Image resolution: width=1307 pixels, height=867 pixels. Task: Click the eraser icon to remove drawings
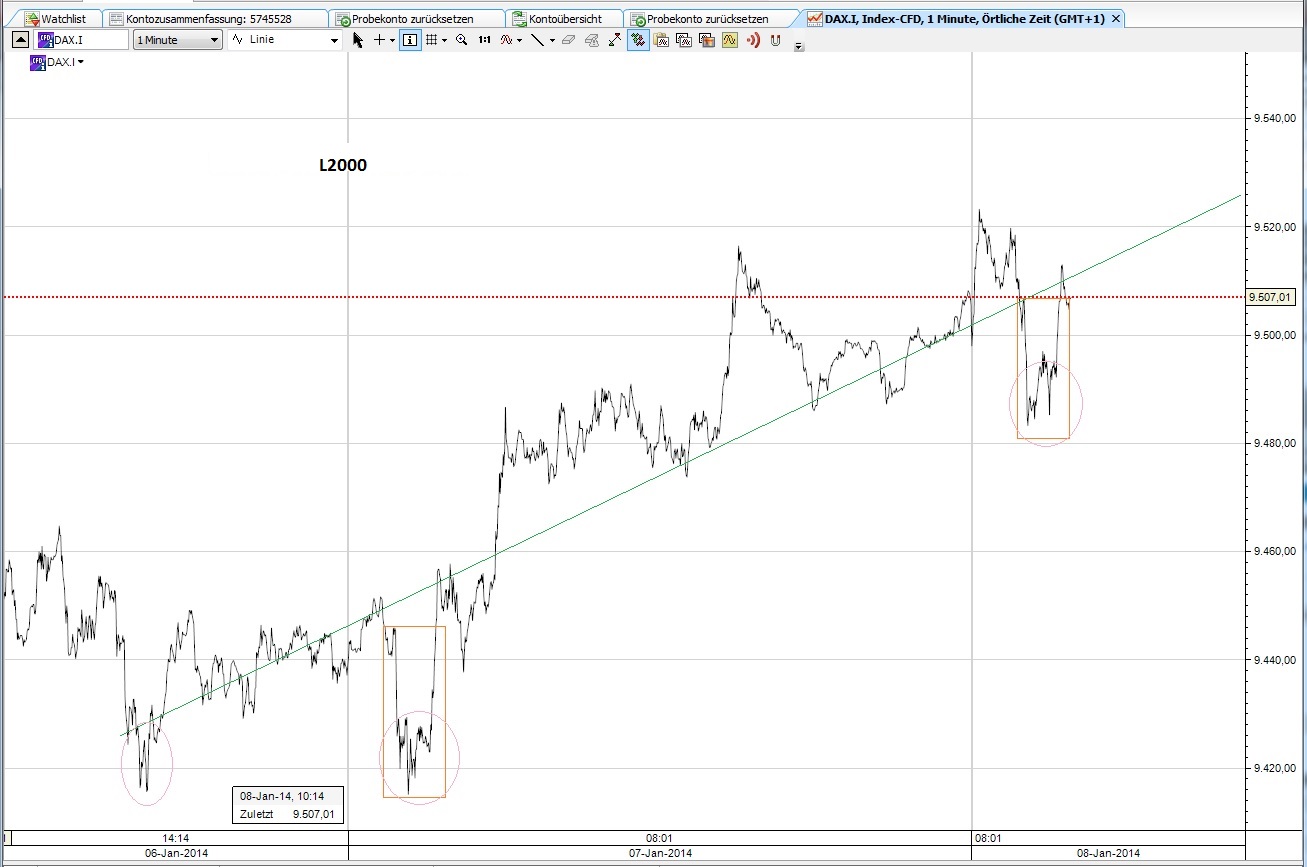pos(567,40)
